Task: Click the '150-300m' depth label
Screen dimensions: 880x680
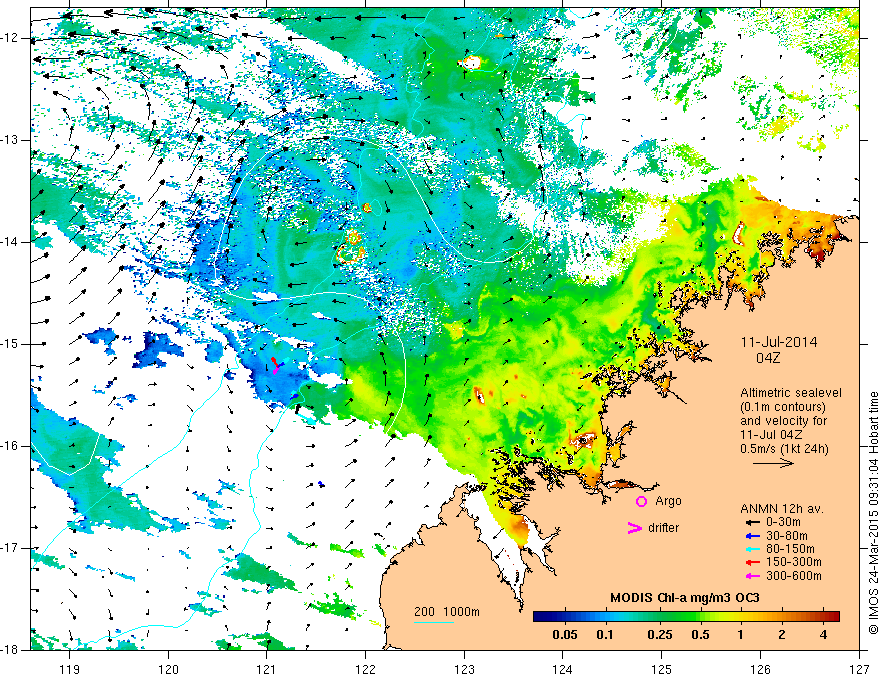Action: pos(794,562)
